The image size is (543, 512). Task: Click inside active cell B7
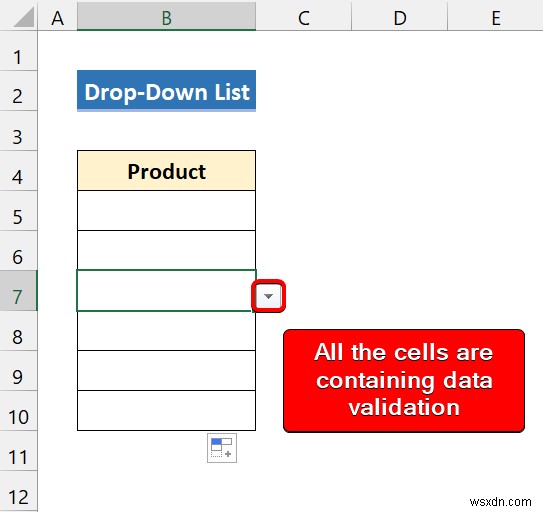point(167,291)
